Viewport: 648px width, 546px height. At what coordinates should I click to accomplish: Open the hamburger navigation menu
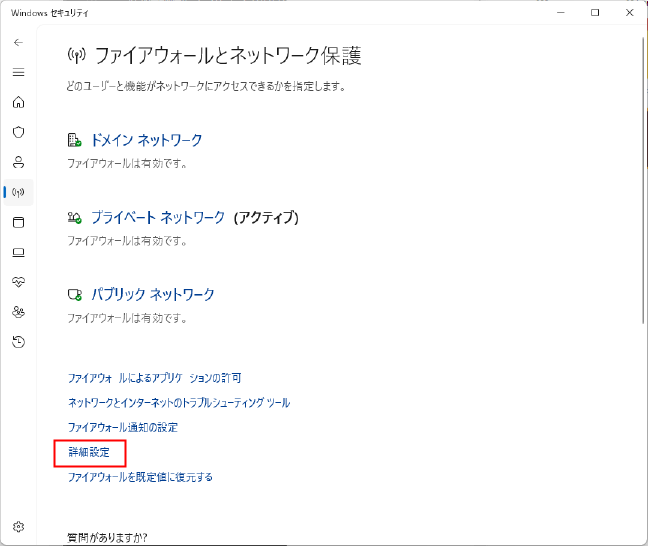click(x=18, y=72)
